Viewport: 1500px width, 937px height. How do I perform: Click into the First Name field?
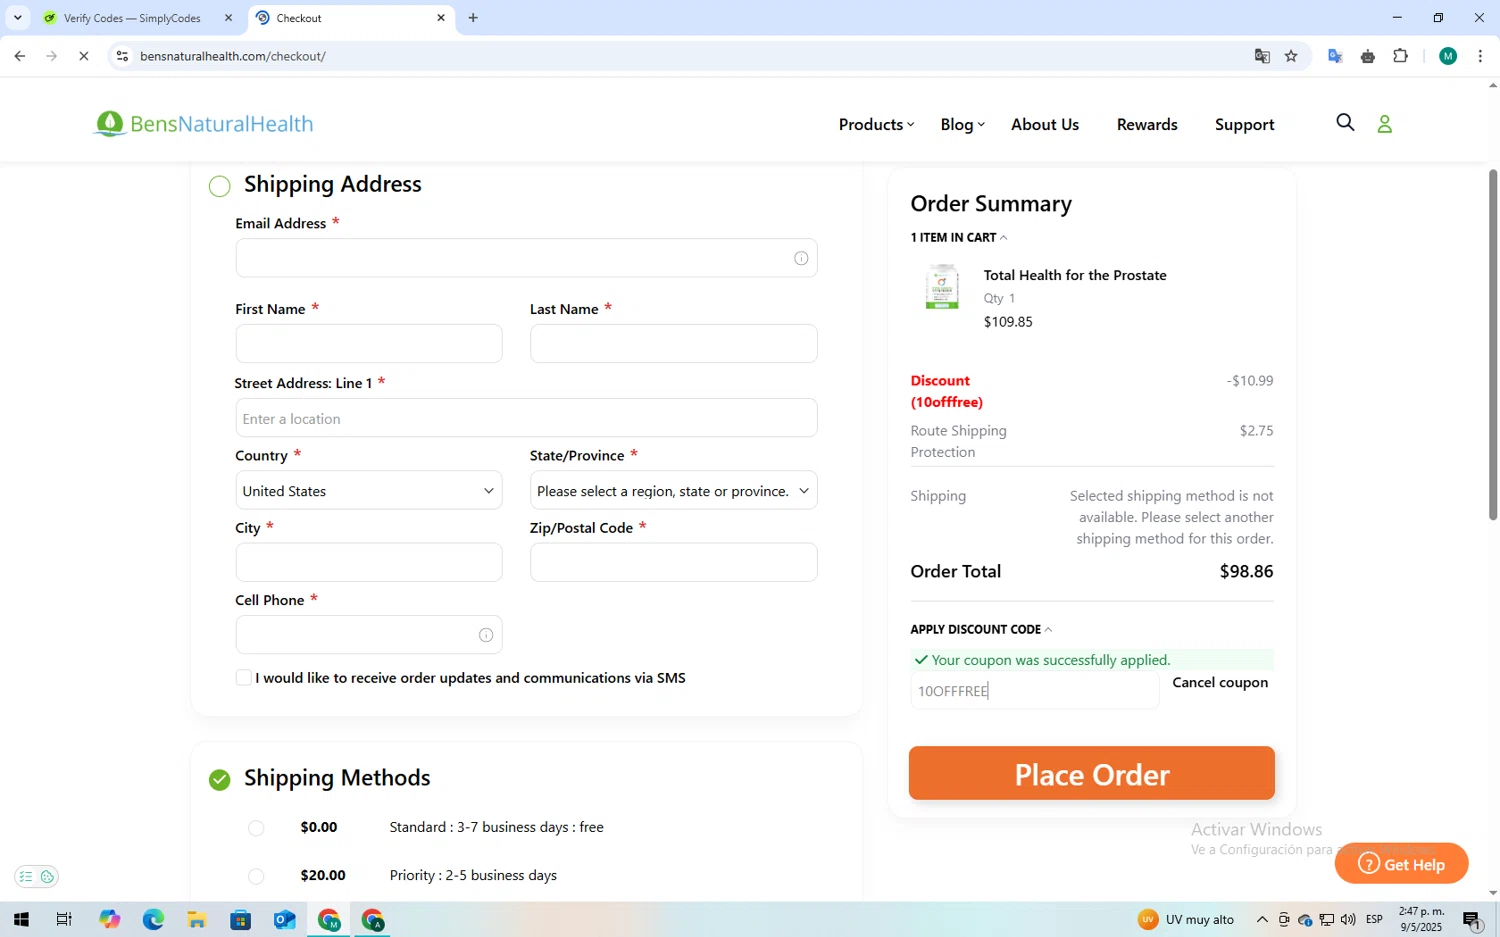click(369, 344)
